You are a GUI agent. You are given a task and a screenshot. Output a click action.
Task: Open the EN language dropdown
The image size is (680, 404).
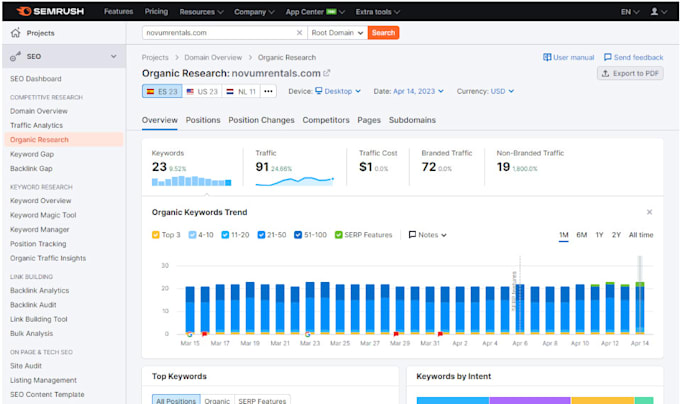pos(630,12)
